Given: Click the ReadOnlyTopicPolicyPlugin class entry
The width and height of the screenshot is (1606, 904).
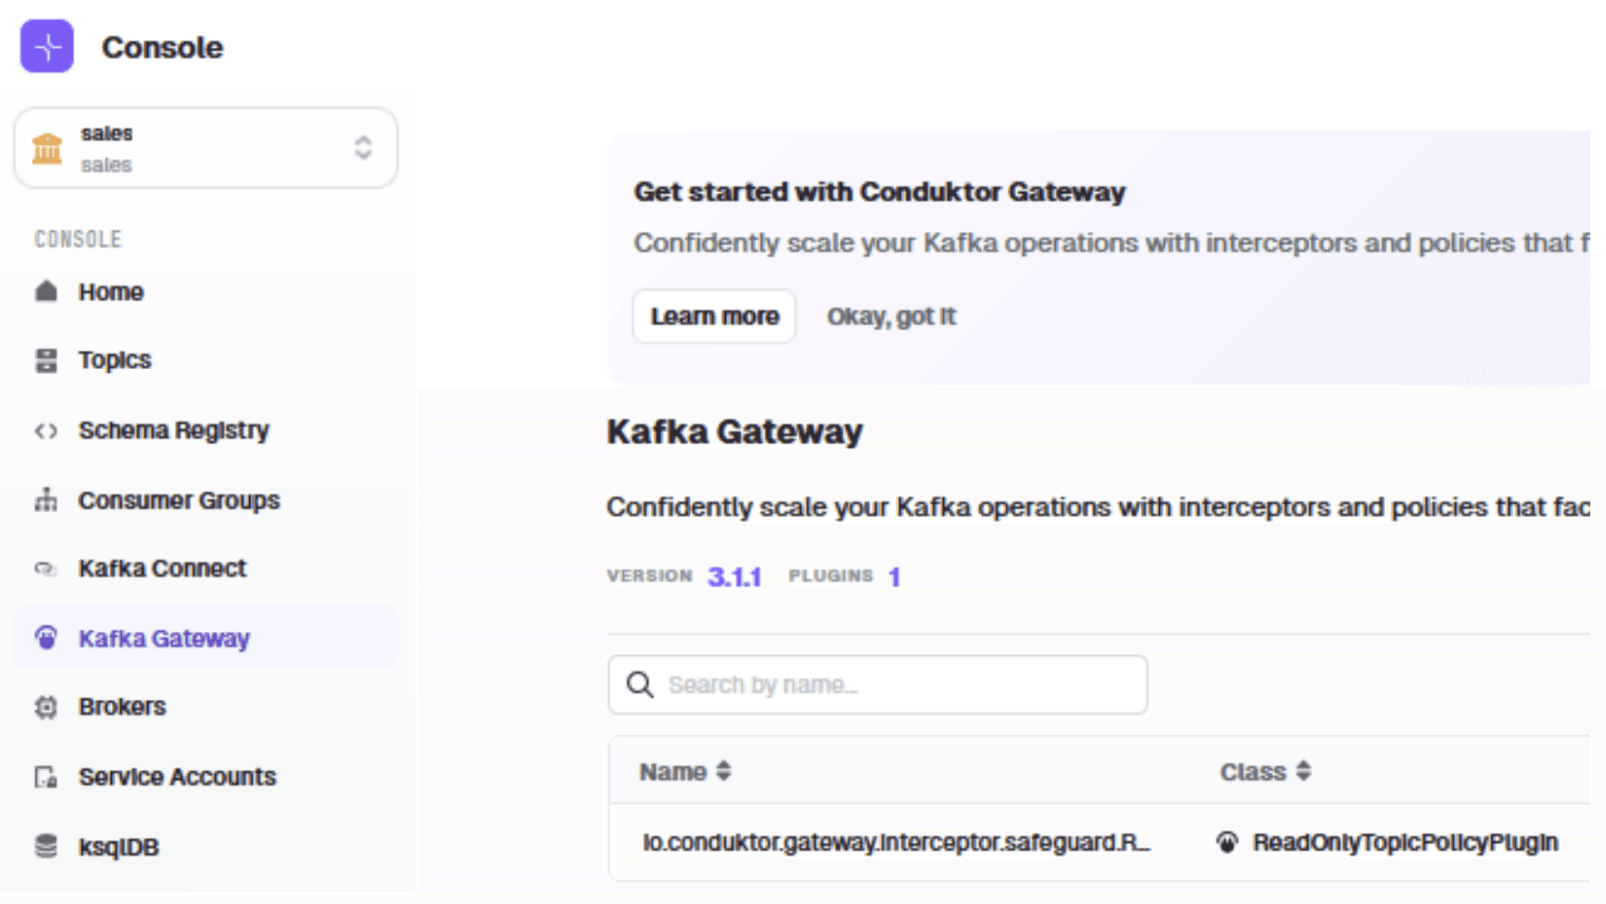Looking at the screenshot, I should coord(1404,843).
